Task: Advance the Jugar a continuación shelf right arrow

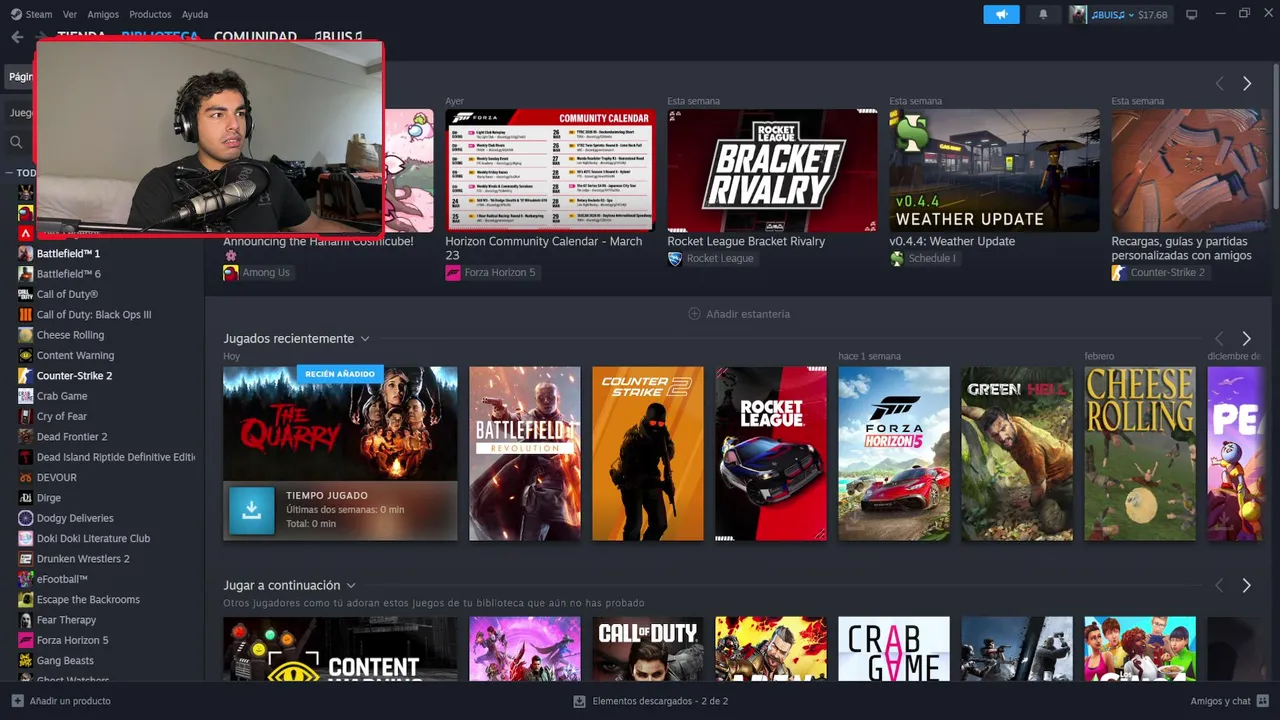Action: coord(1247,585)
